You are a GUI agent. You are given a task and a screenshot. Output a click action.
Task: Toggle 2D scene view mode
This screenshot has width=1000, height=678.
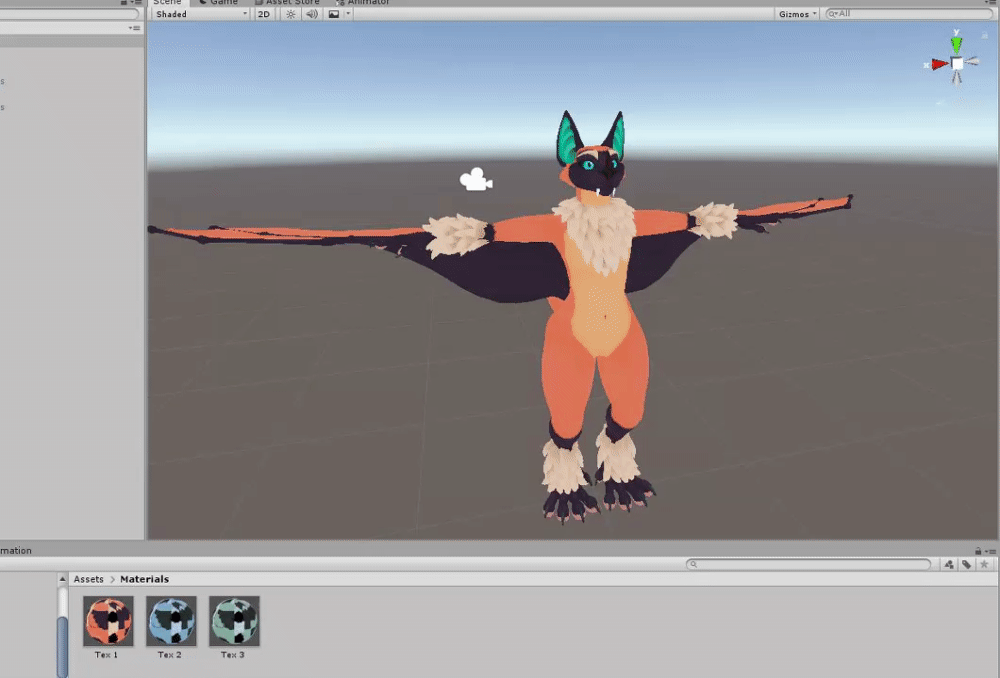(264, 14)
